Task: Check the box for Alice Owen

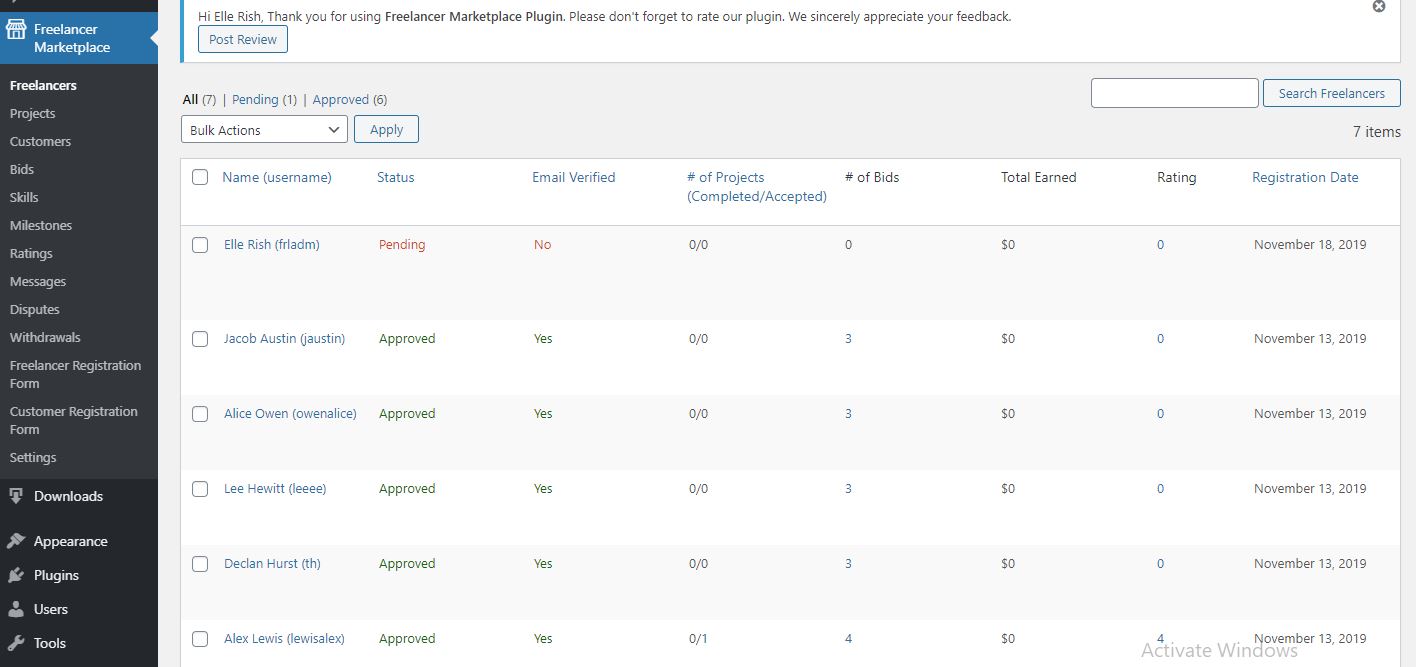Action: pyautogui.click(x=200, y=414)
